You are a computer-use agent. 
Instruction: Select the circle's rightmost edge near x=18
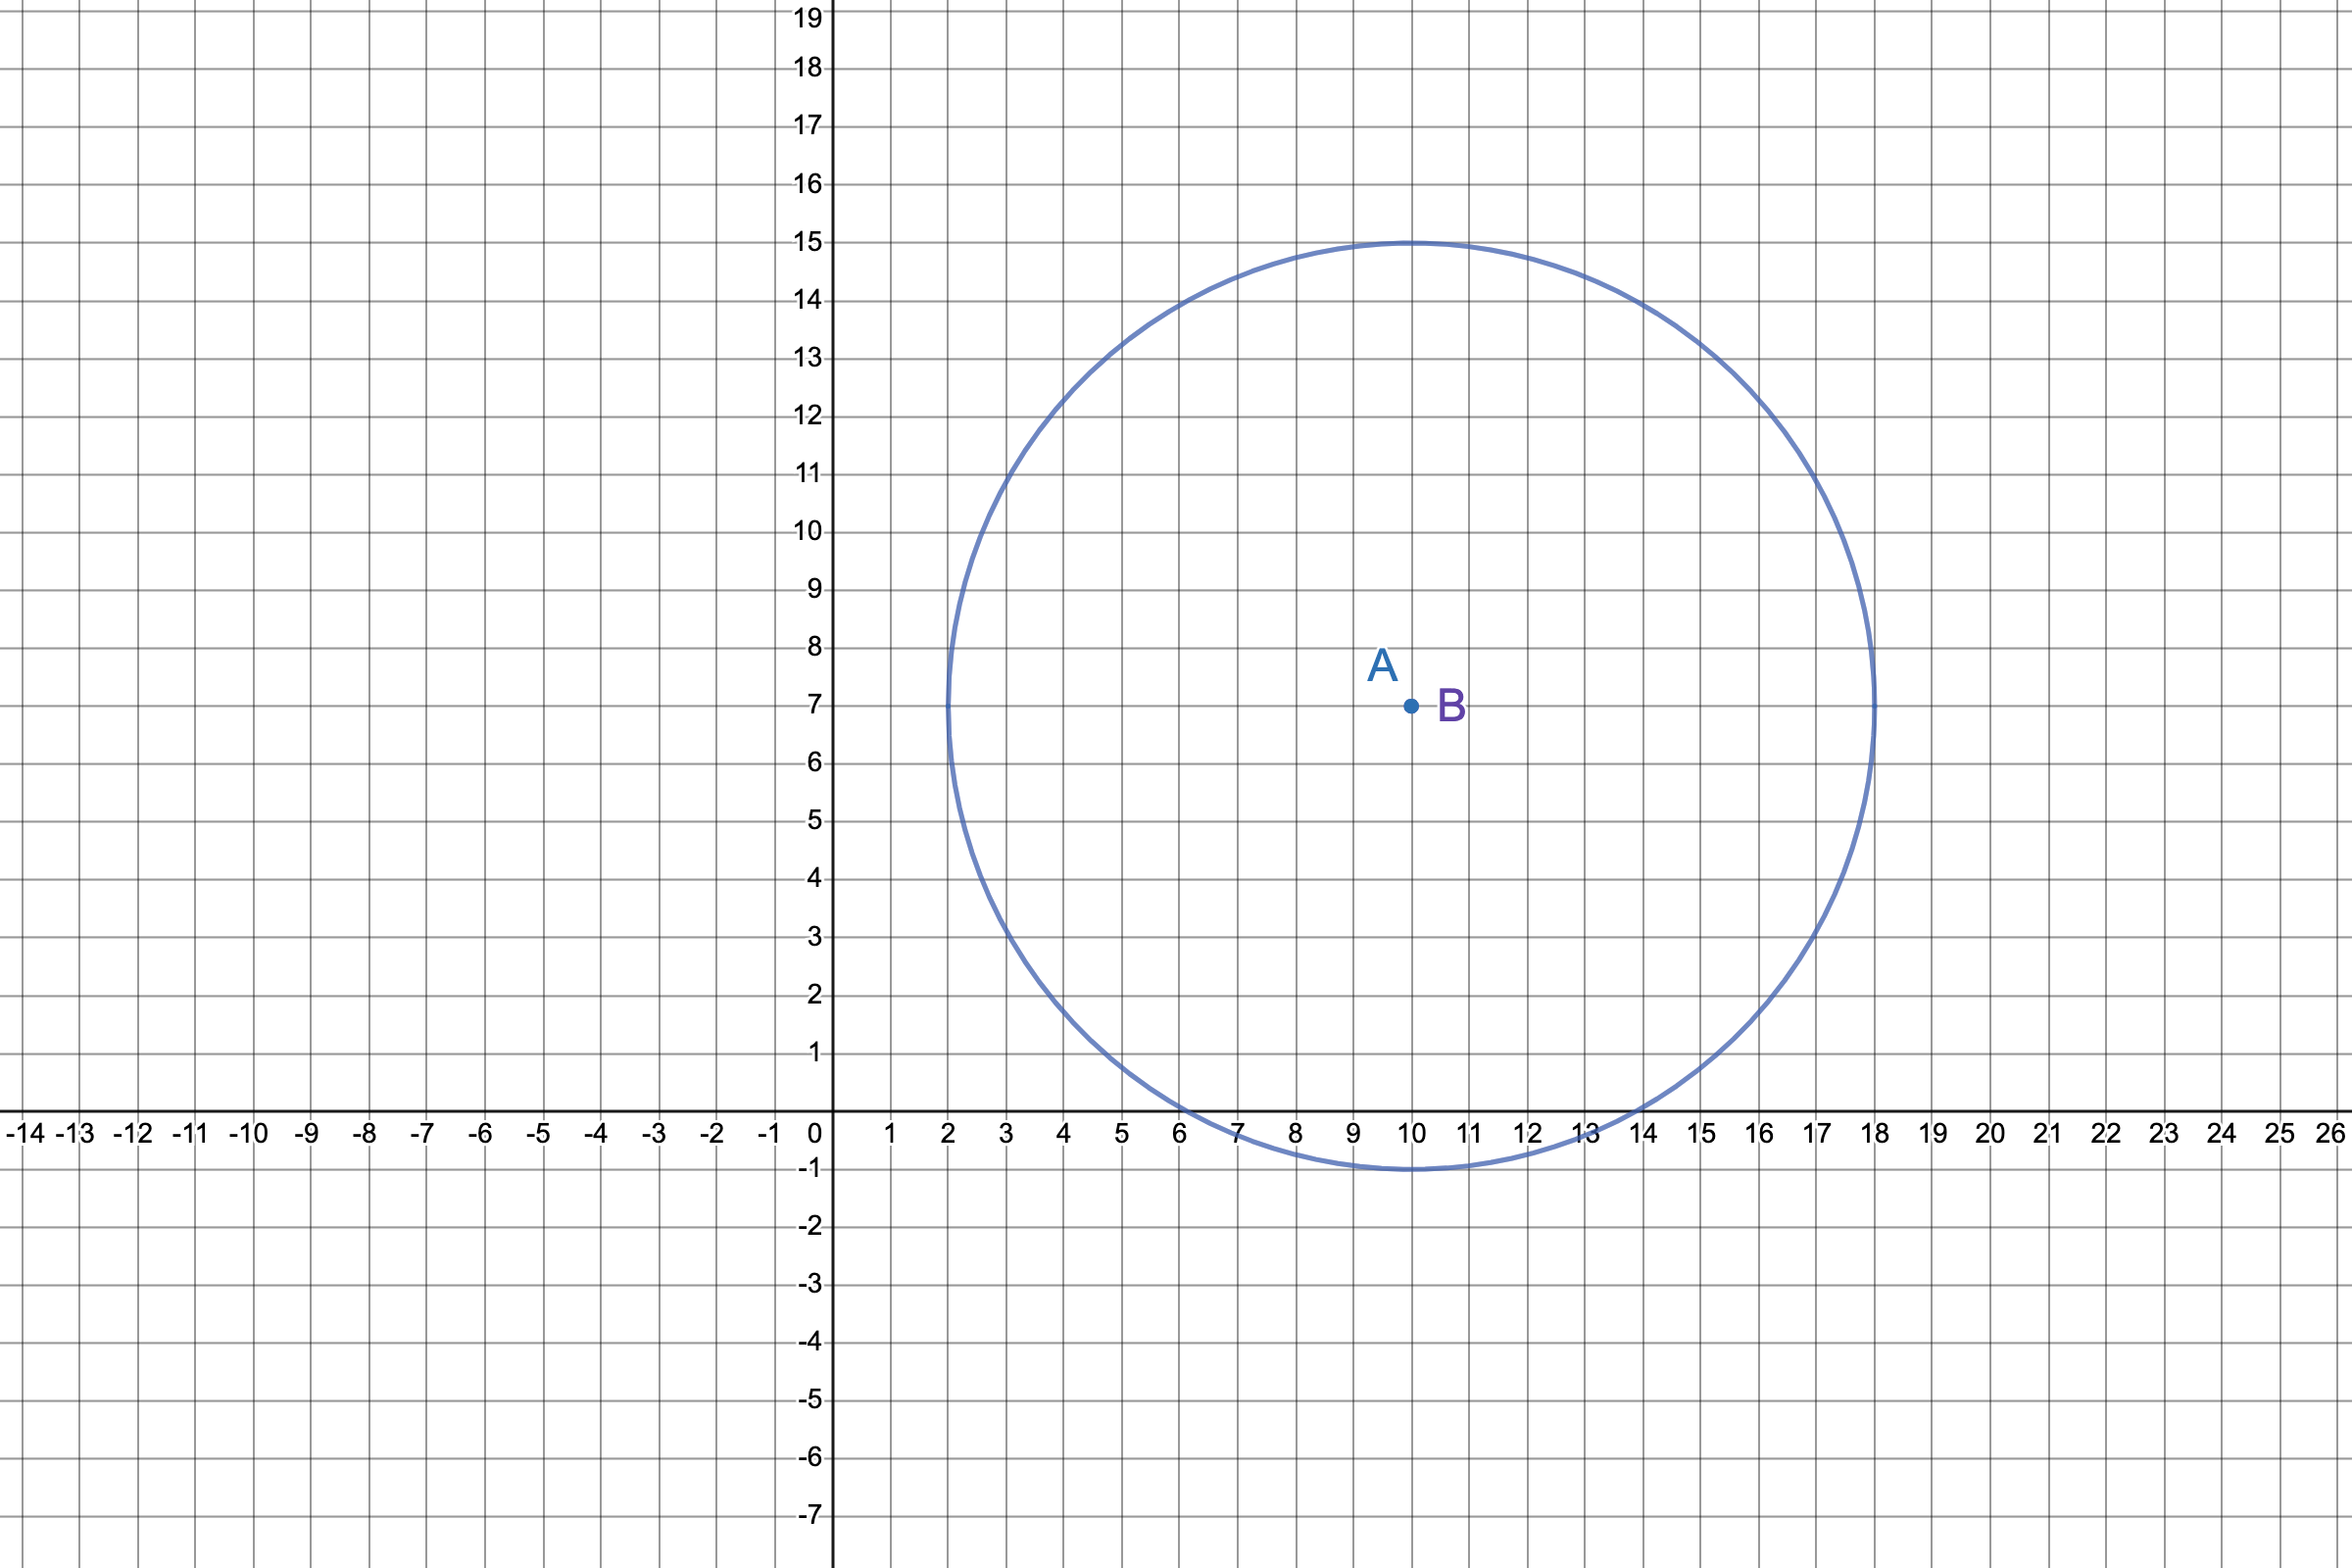coord(1877,706)
